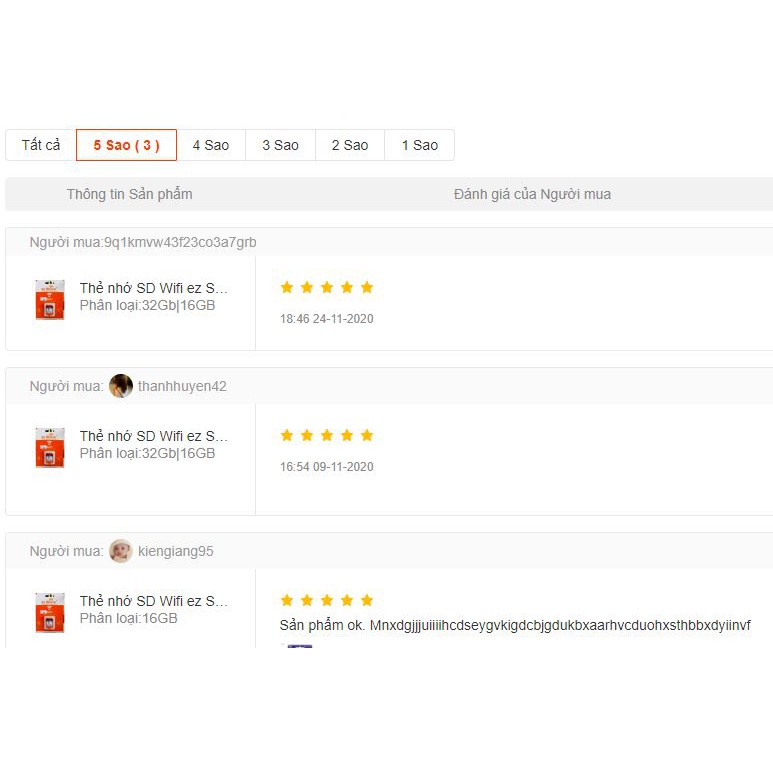Click fifth star of the 24-11-2020 review
This screenshot has height=773, width=773.
[x=367, y=287]
